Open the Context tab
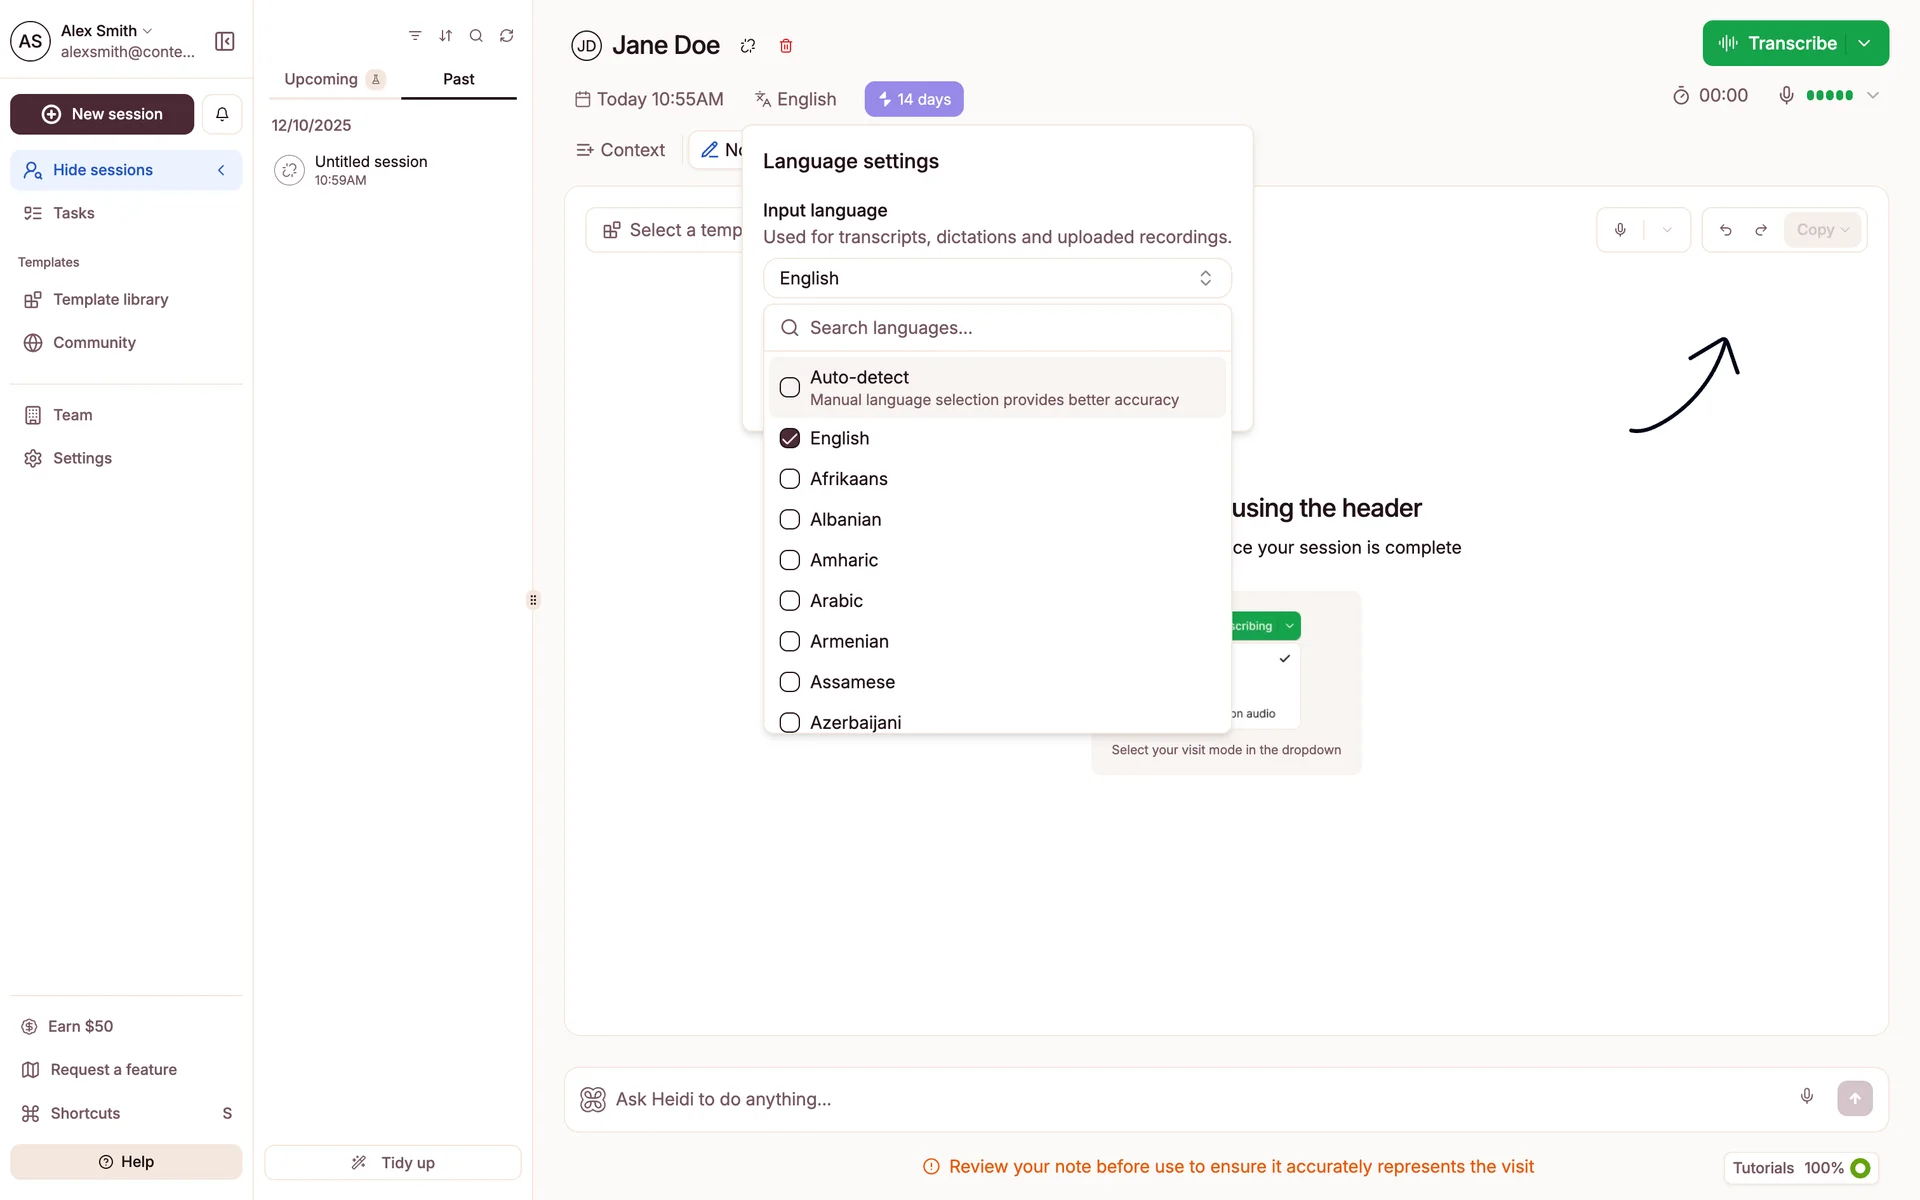1920x1200 pixels. pyautogui.click(x=621, y=150)
